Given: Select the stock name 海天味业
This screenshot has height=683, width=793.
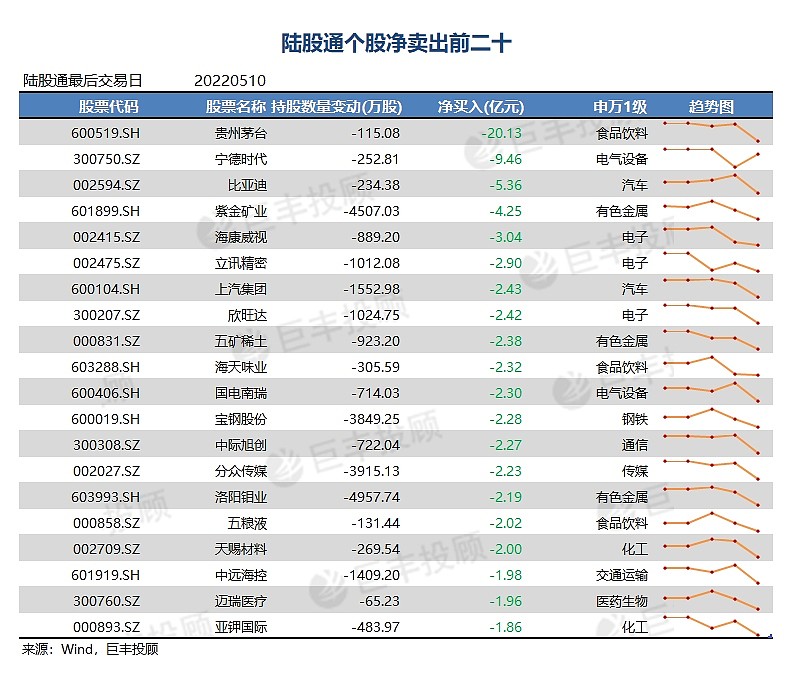Looking at the screenshot, I should (241, 367).
